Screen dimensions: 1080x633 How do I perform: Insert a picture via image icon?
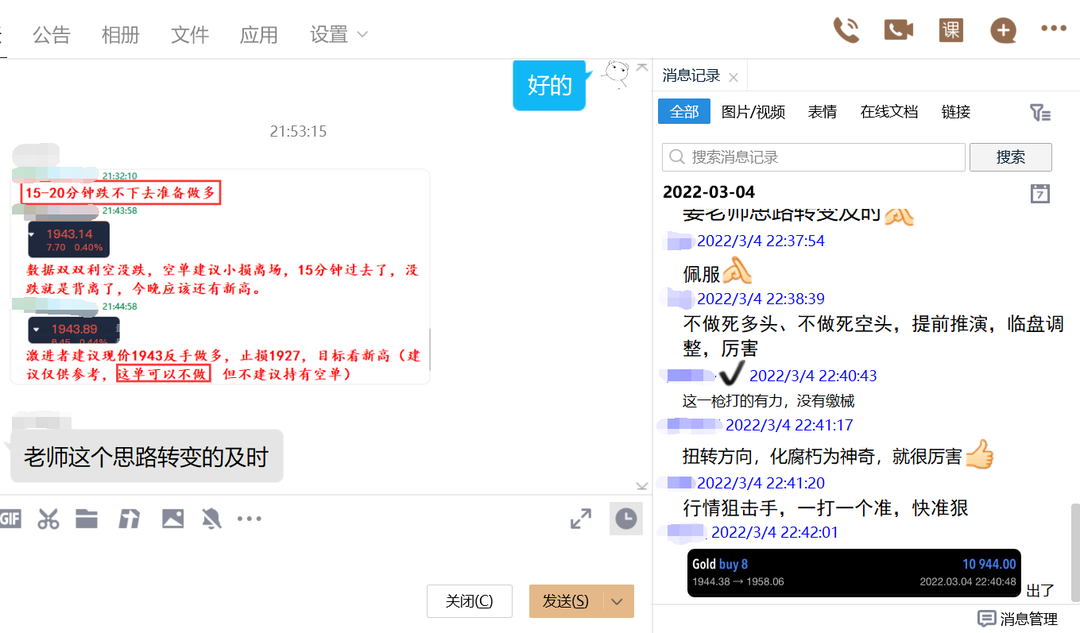[x=172, y=518]
